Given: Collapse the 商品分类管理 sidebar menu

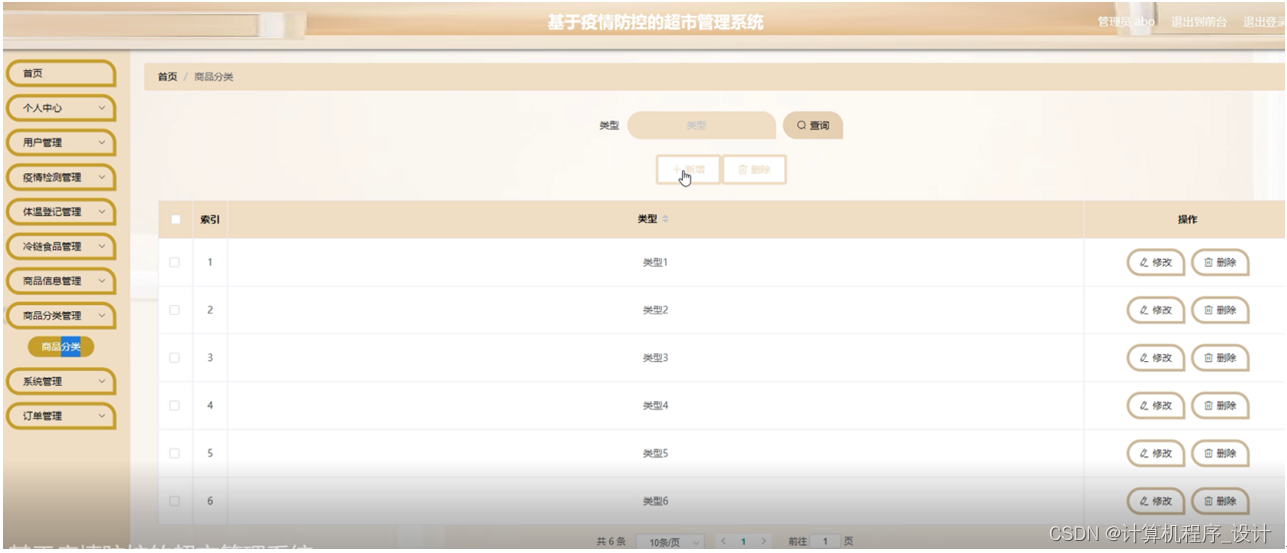Looking at the screenshot, I should coord(61,316).
